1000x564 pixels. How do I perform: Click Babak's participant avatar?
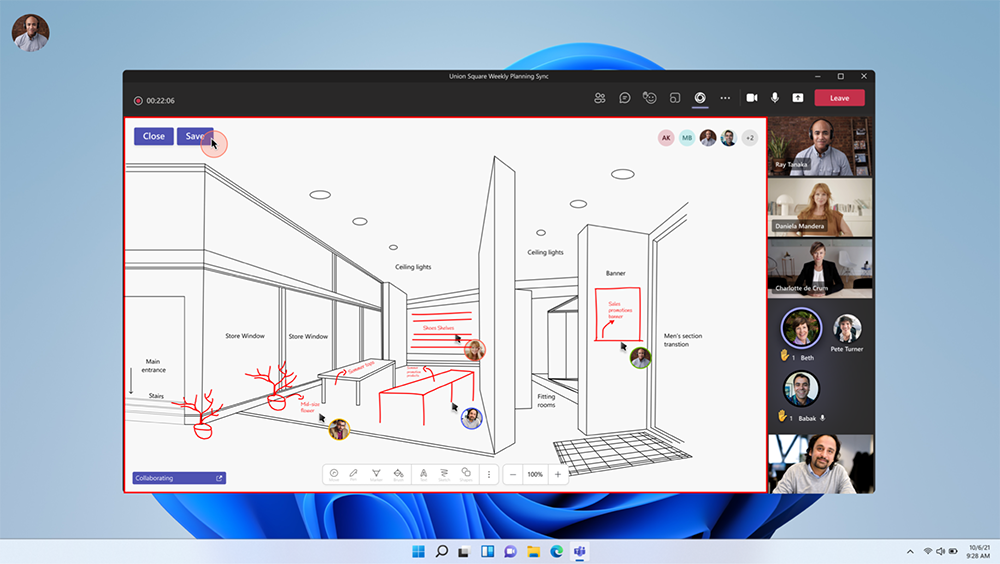pos(801,389)
